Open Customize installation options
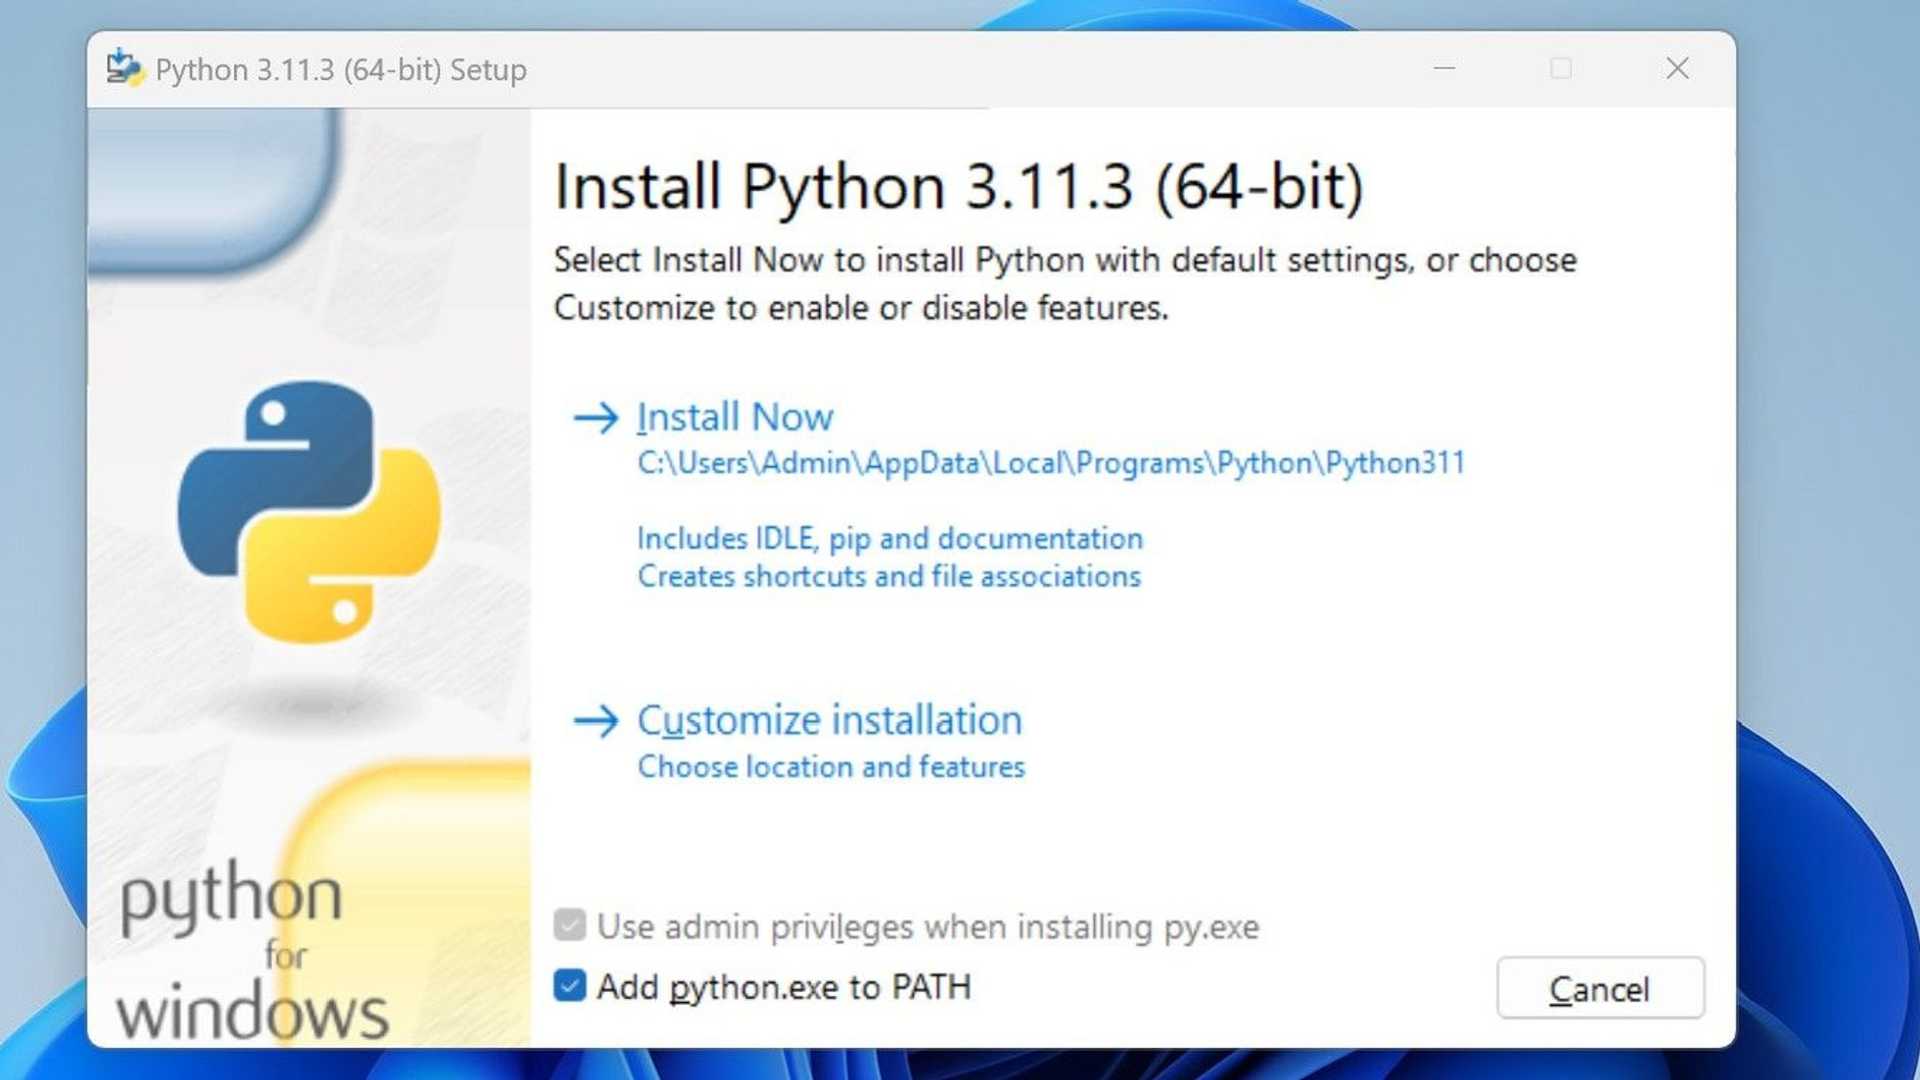1920x1080 pixels. pos(828,719)
